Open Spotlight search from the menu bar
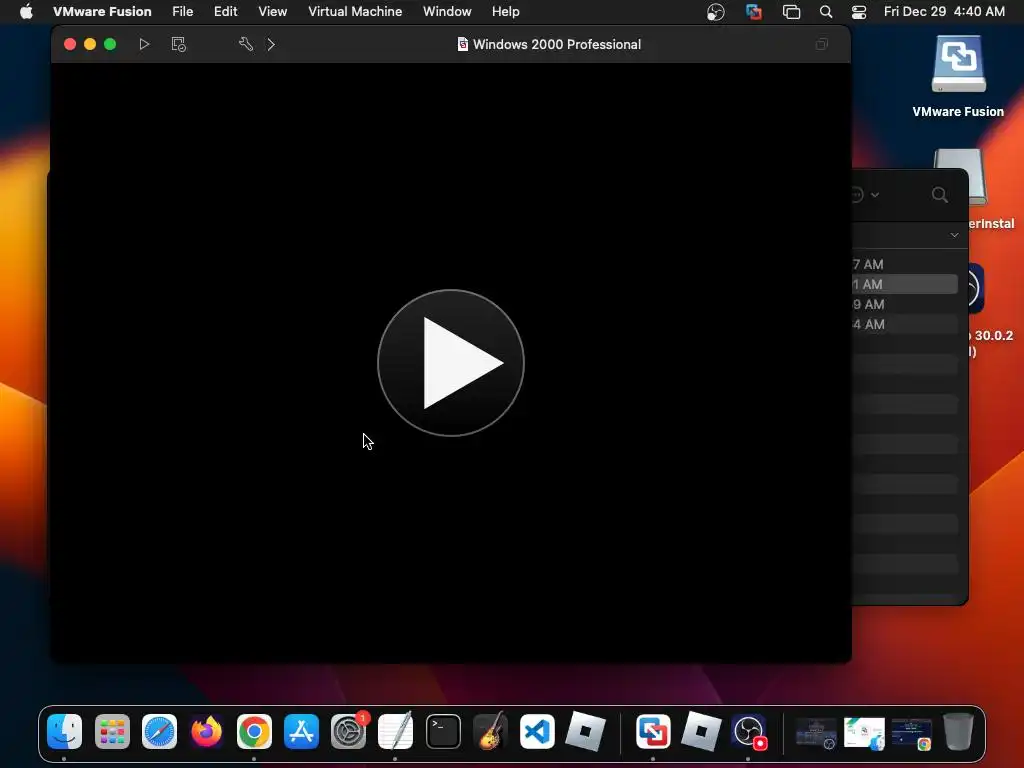This screenshot has width=1024, height=768. (826, 12)
